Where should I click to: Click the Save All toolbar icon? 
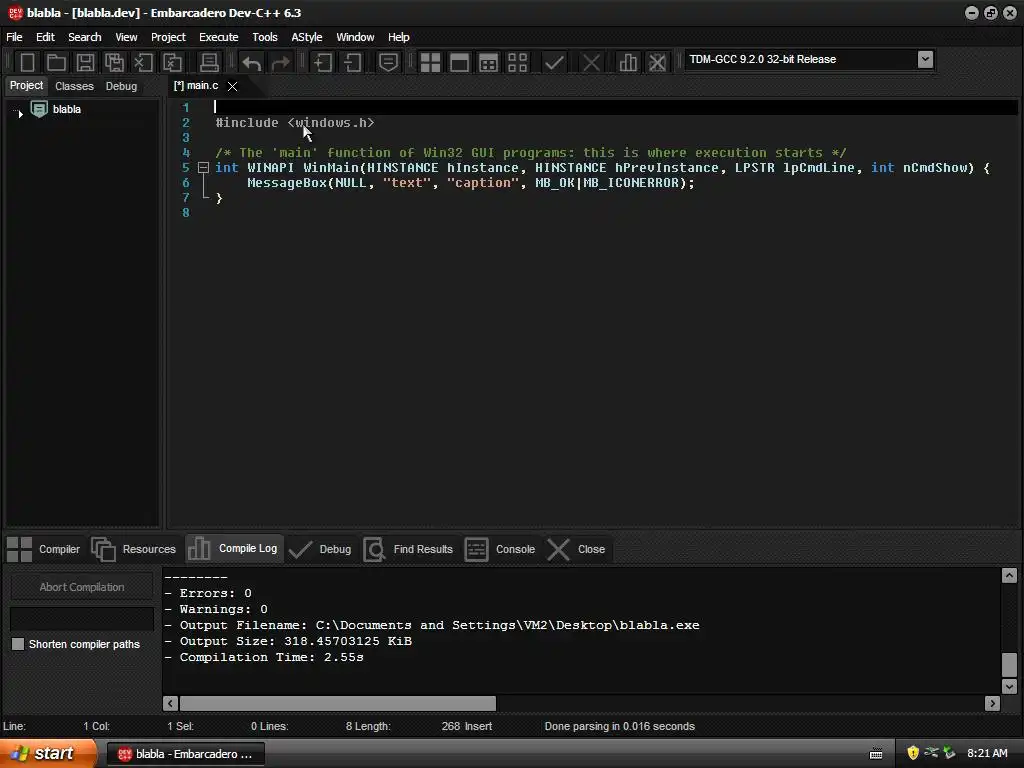point(114,63)
